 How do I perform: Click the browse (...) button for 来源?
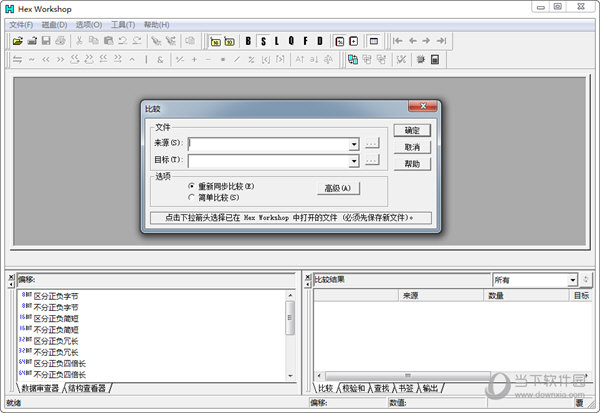pyautogui.click(x=371, y=143)
